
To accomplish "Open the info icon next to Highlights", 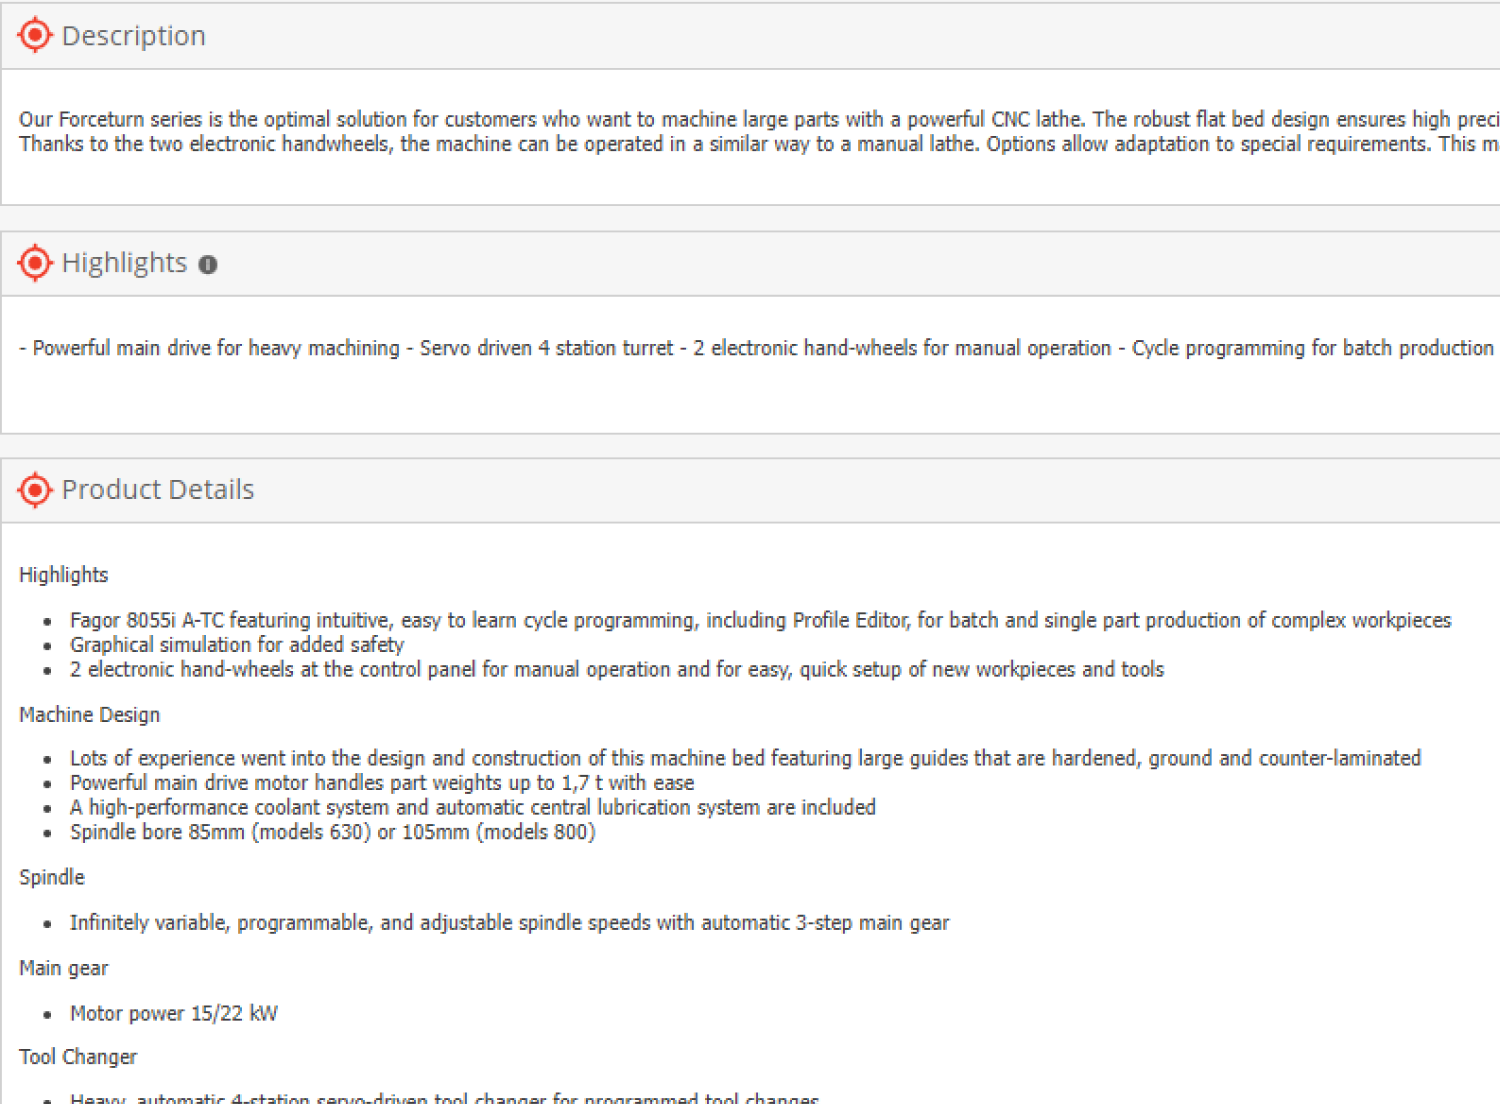I will 208,265.
